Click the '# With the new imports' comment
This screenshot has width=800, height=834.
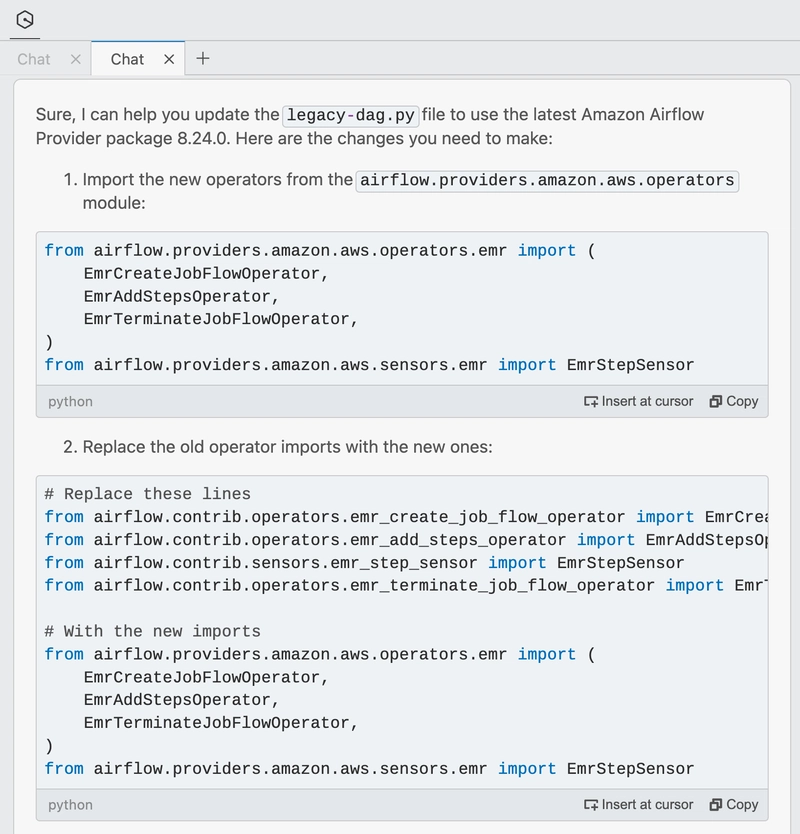(152, 631)
